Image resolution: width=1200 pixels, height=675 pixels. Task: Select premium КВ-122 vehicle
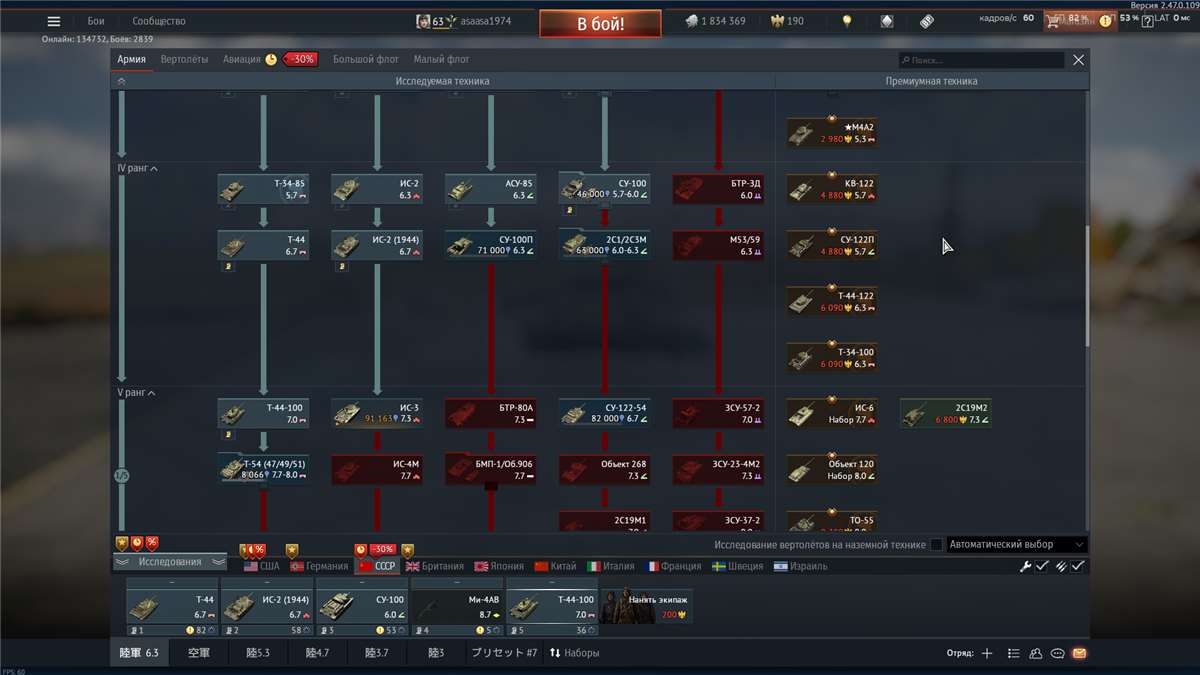click(832, 189)
